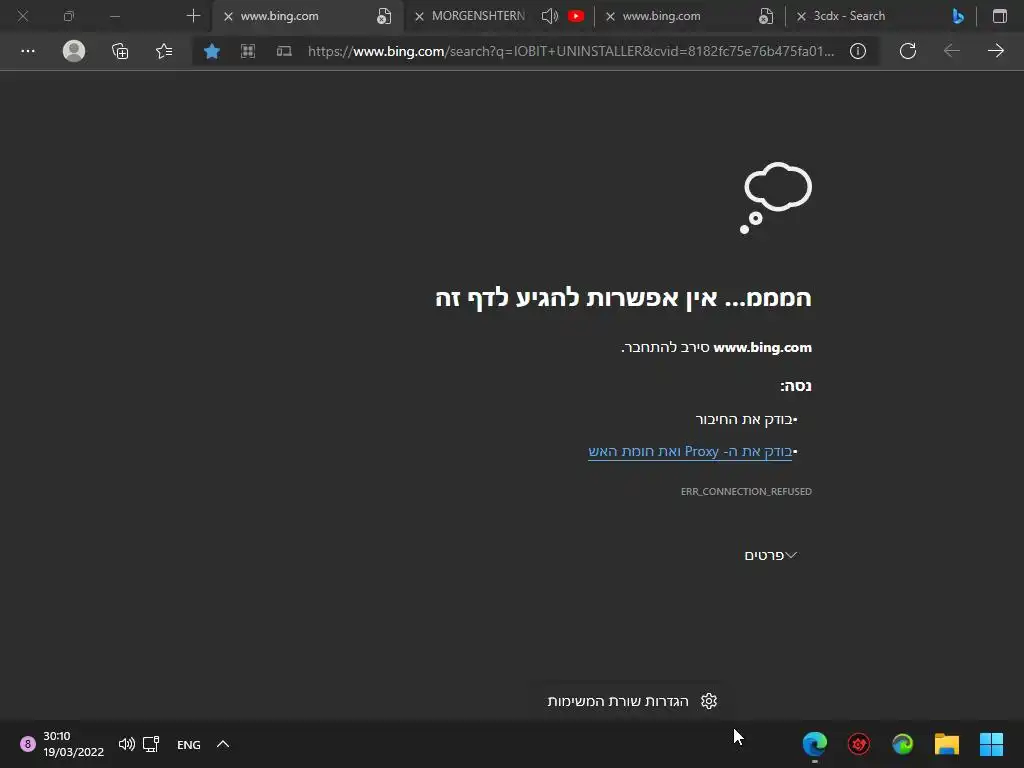Image resolution: width=1024 pixels, height=768 pixels.
Task: Open the Windows Start button
Action: click(x=991, y=744)
